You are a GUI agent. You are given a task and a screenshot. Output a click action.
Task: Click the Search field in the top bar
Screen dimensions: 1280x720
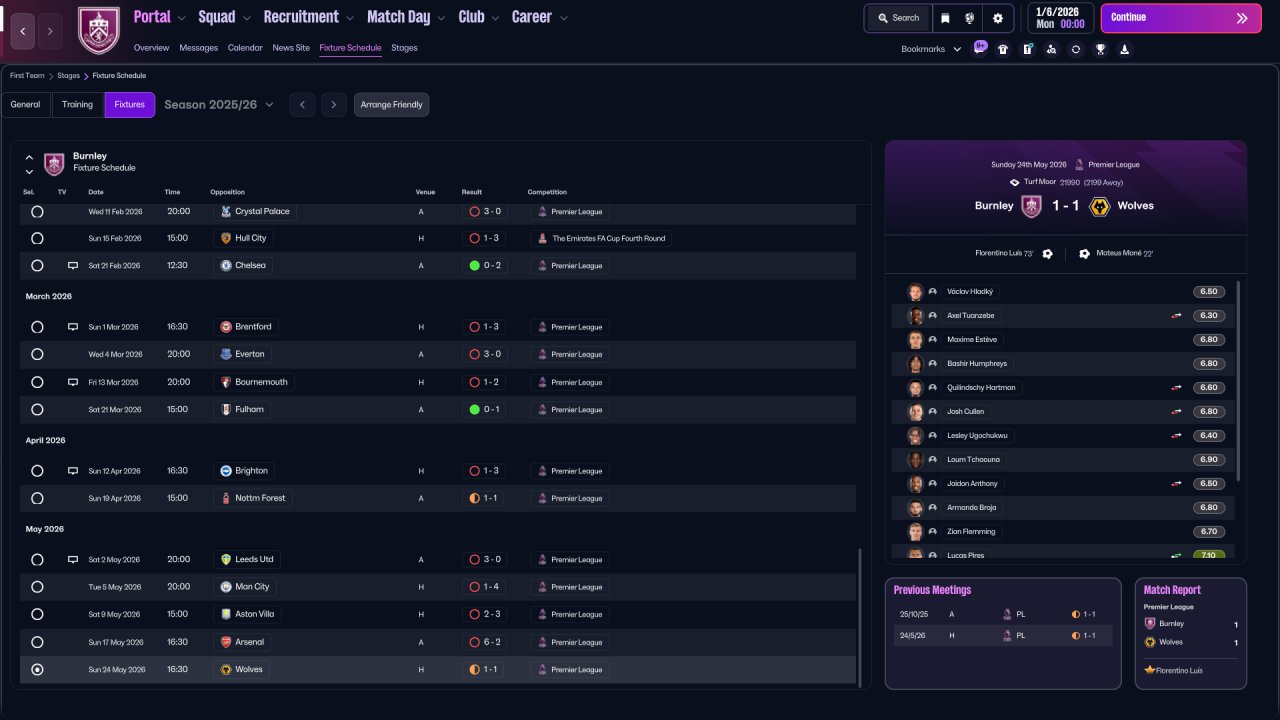[x=897, y=18]
